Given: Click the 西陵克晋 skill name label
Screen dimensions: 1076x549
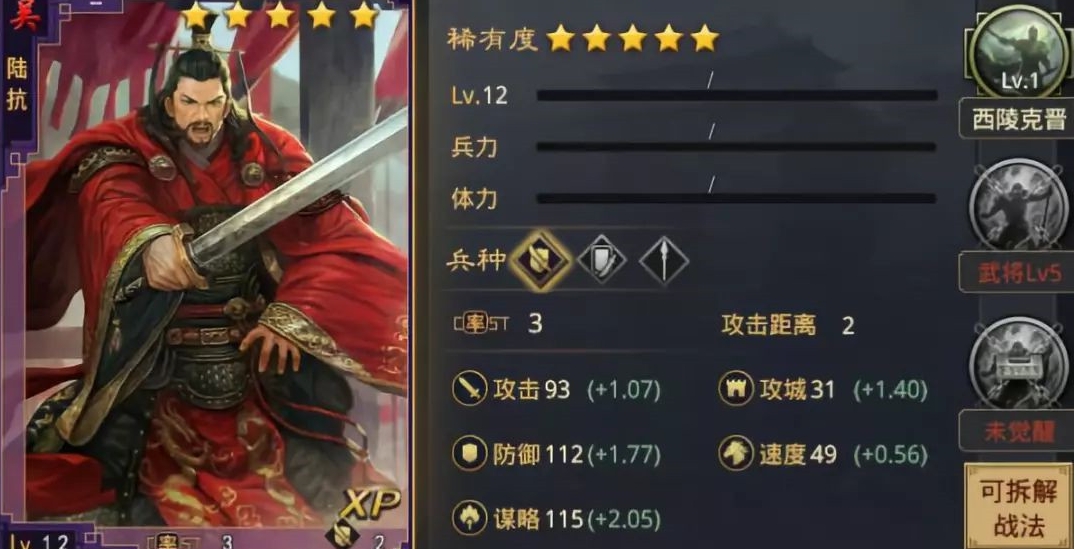Looking at the screenshot, I should click(1018, 119).
